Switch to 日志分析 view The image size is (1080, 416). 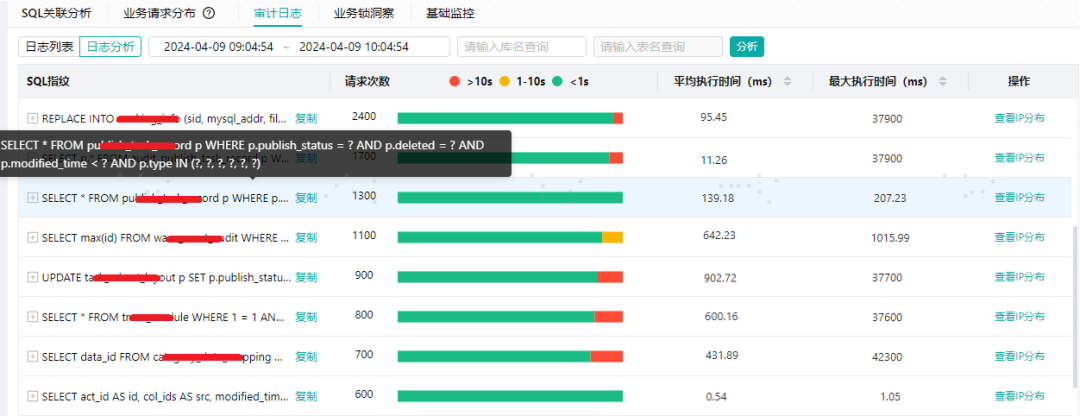click(x=110, y=46)
